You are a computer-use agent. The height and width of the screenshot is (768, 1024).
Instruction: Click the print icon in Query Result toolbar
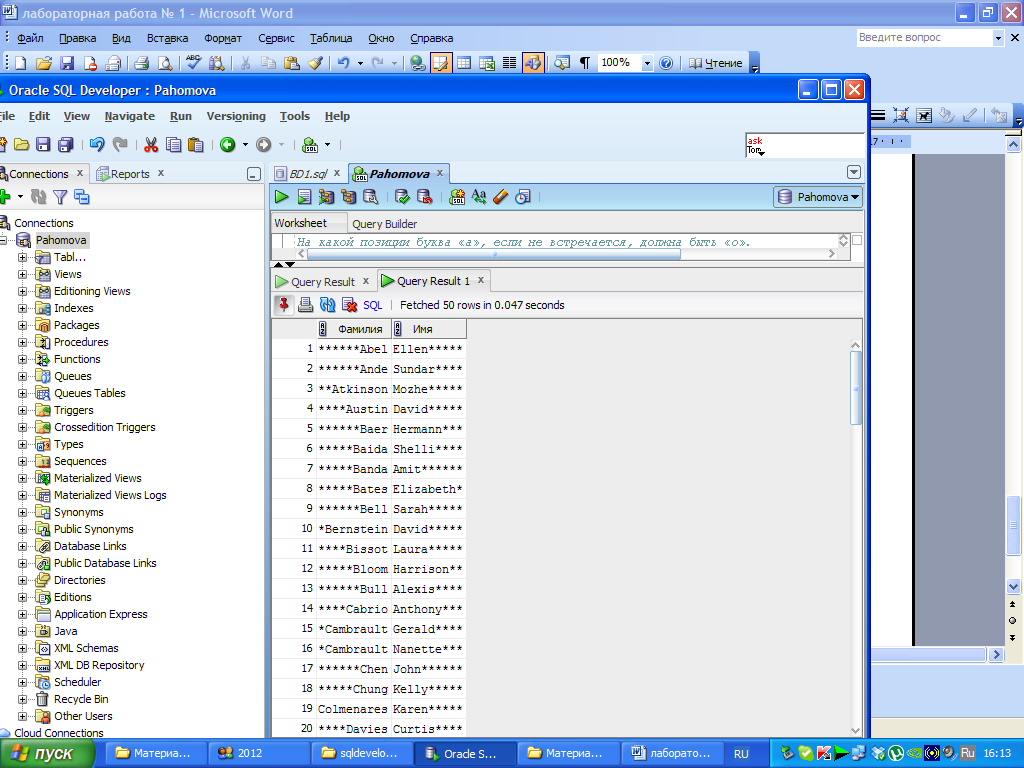click(x=305, y=305)
